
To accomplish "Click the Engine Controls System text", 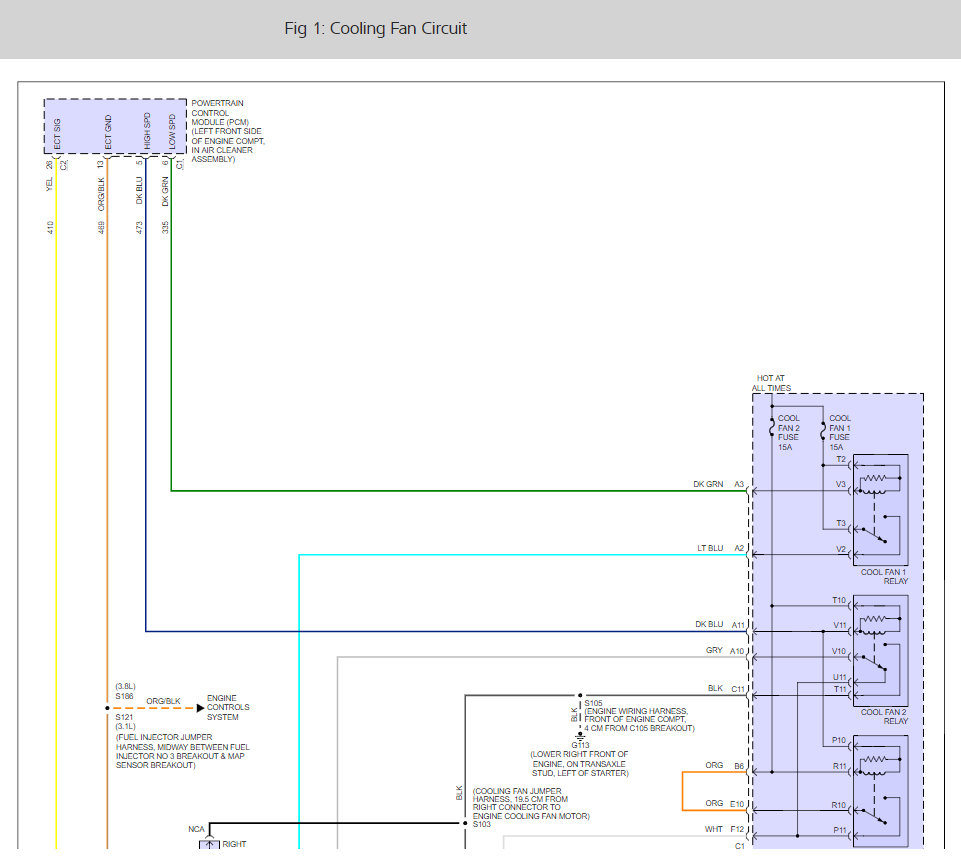I will [x=228, y=708].
